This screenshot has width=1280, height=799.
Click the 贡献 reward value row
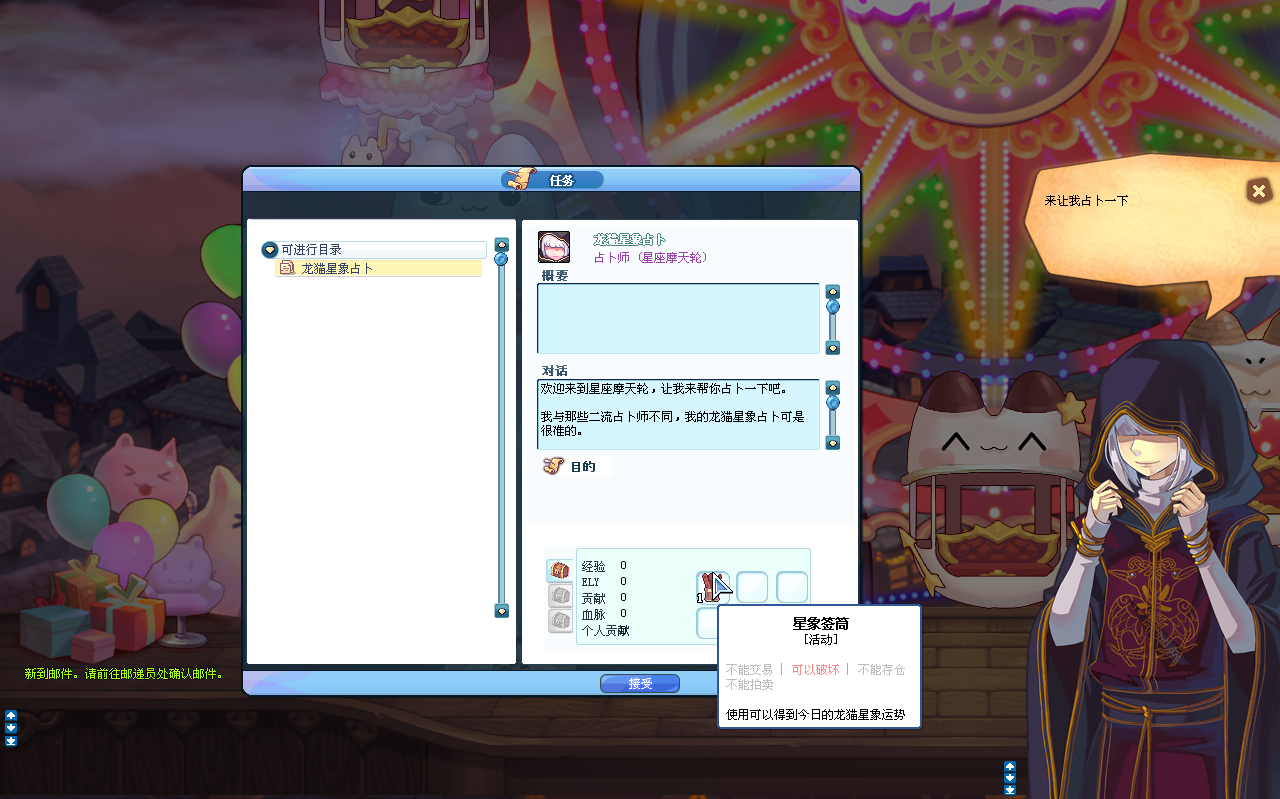(x=605, y=598)
